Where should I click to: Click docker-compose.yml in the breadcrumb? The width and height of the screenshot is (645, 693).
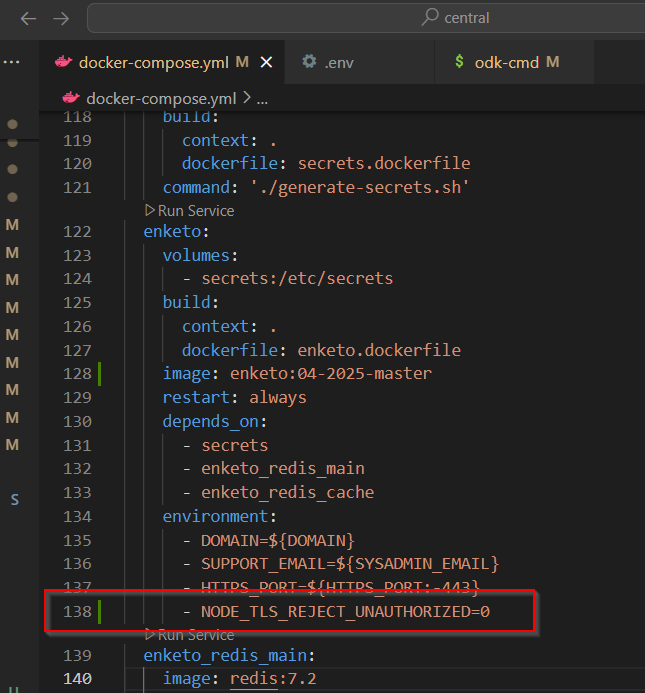point(161,99)
